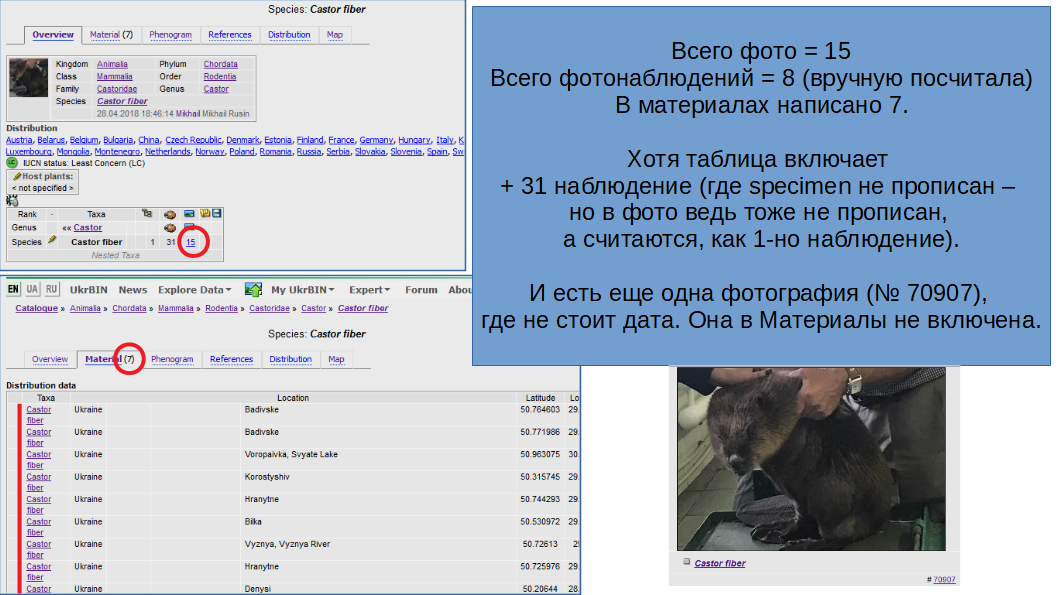
Task: Click the edit pencil in Species row
Action: pyautogui.click(x=52, y=241)
